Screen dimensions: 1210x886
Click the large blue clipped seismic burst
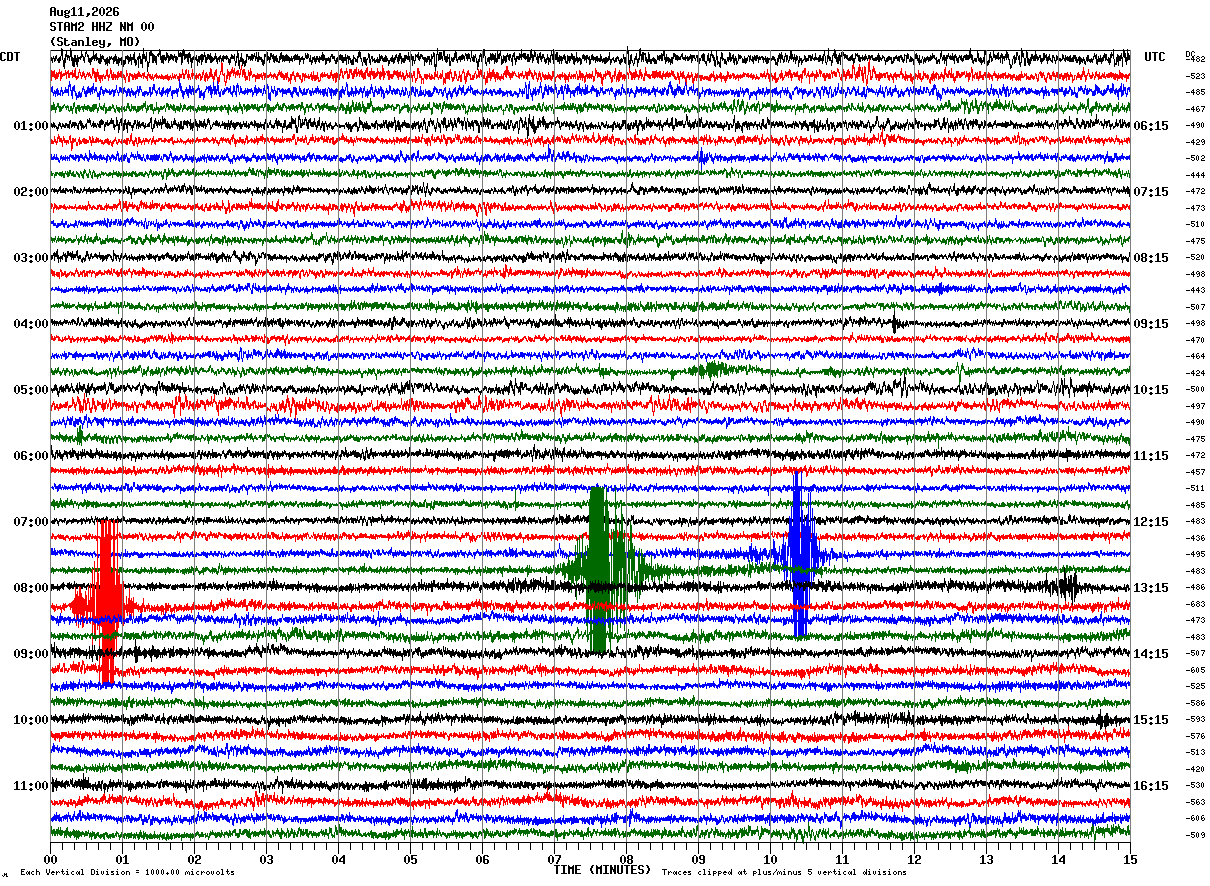pyautogui.click(x=800, y=553)
